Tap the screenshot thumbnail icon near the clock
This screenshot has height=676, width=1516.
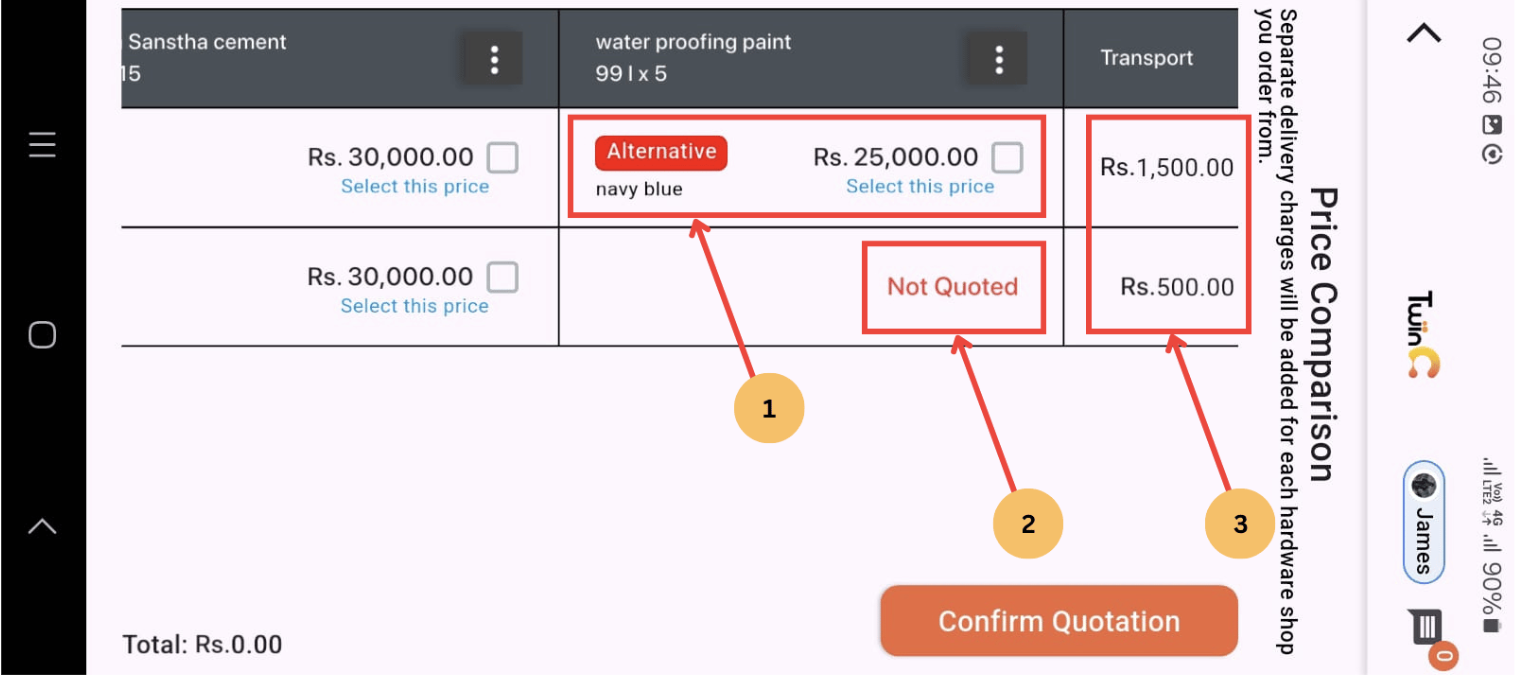(x=1492, y=124)
